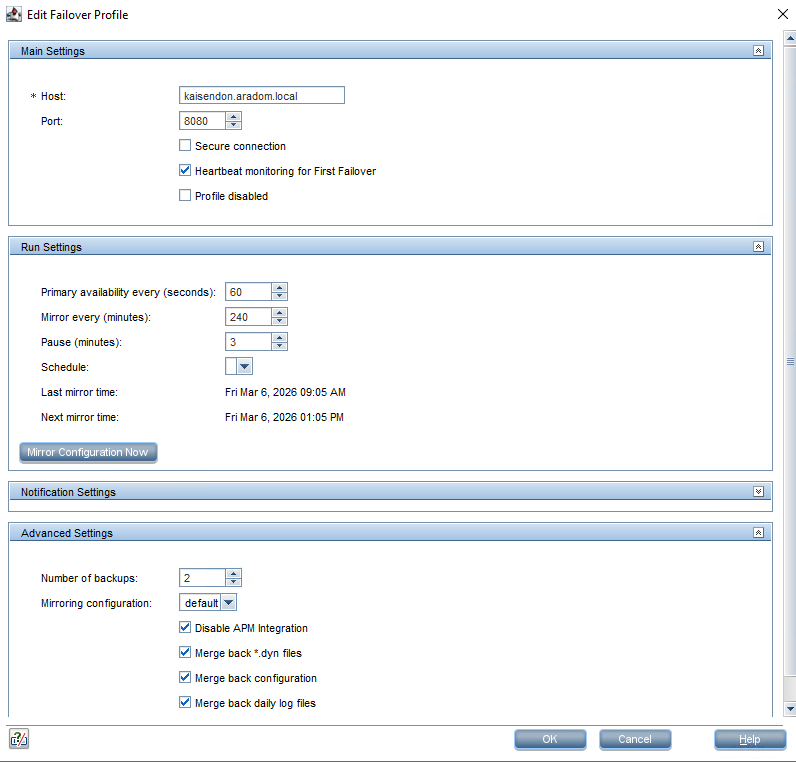Decrease Primary availability seconds value
This screenshot has height=762, width=796.
[x=280, y=296]
